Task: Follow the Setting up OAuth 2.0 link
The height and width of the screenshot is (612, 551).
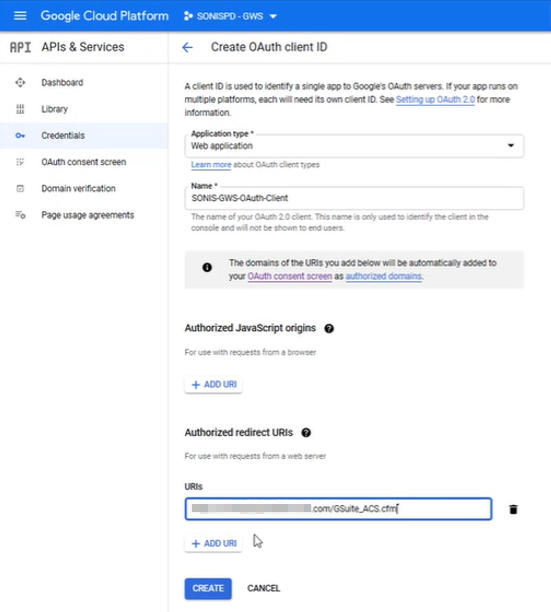Action: [x=435, y=100]
